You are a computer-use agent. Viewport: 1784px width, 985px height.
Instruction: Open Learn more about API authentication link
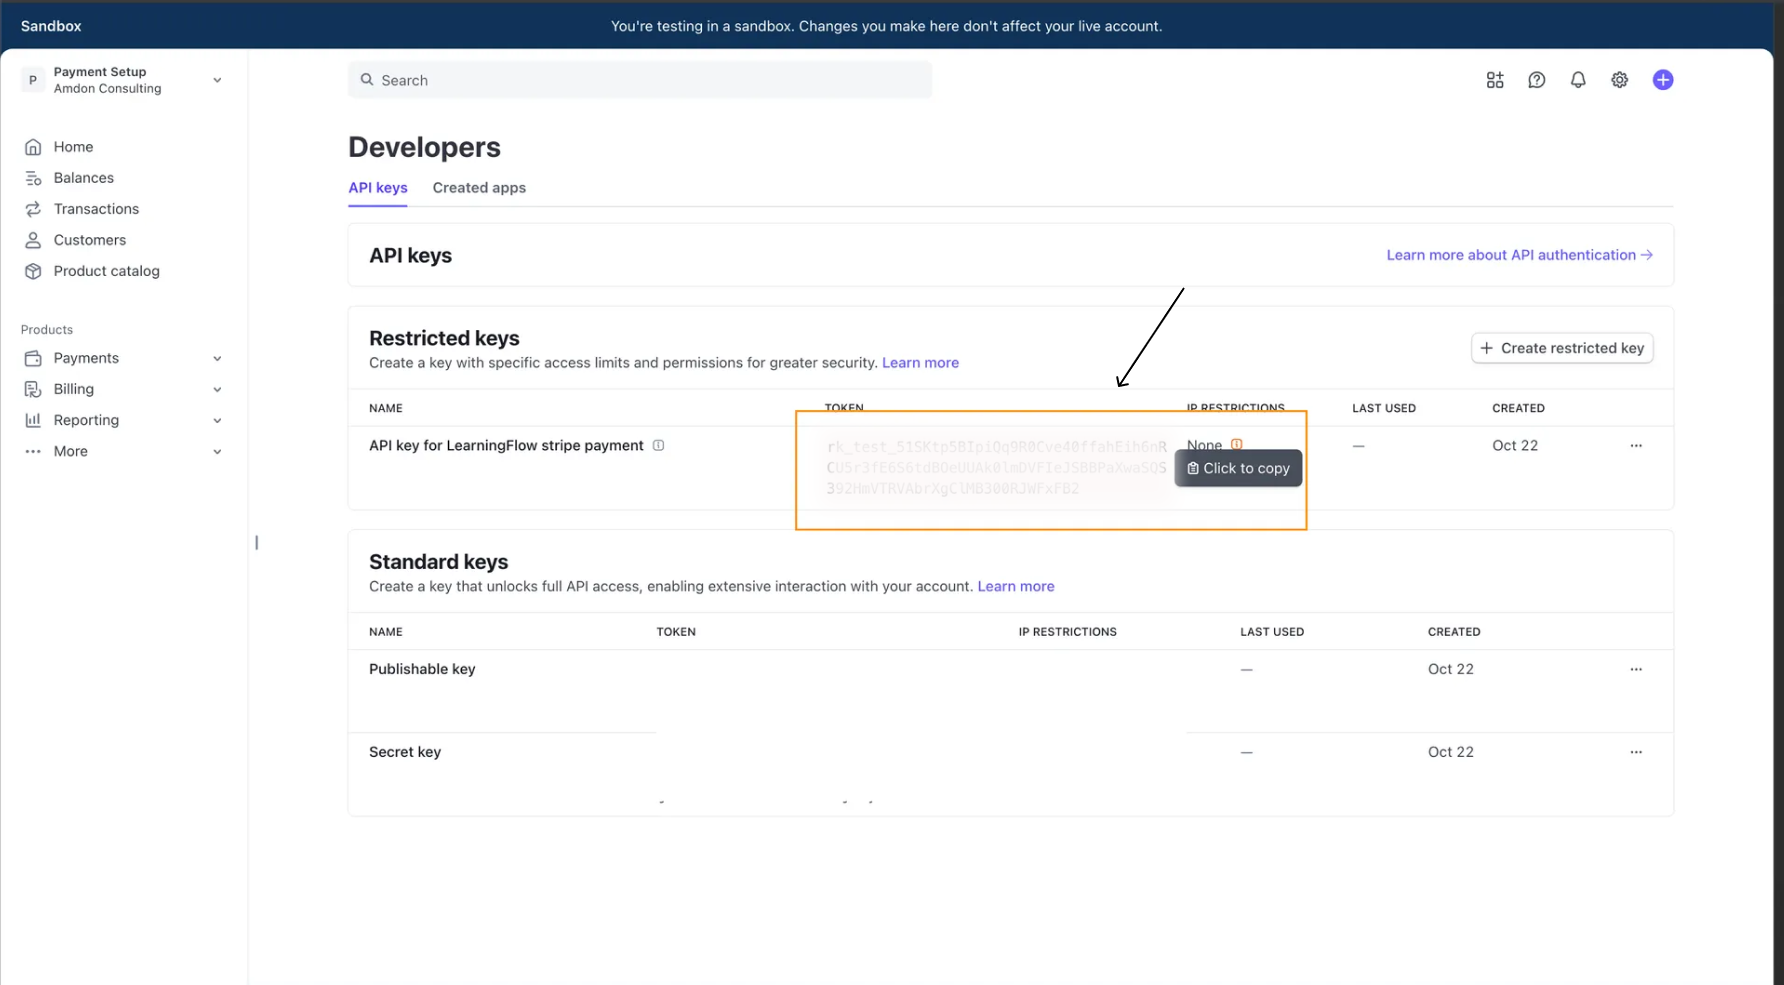1517,254
